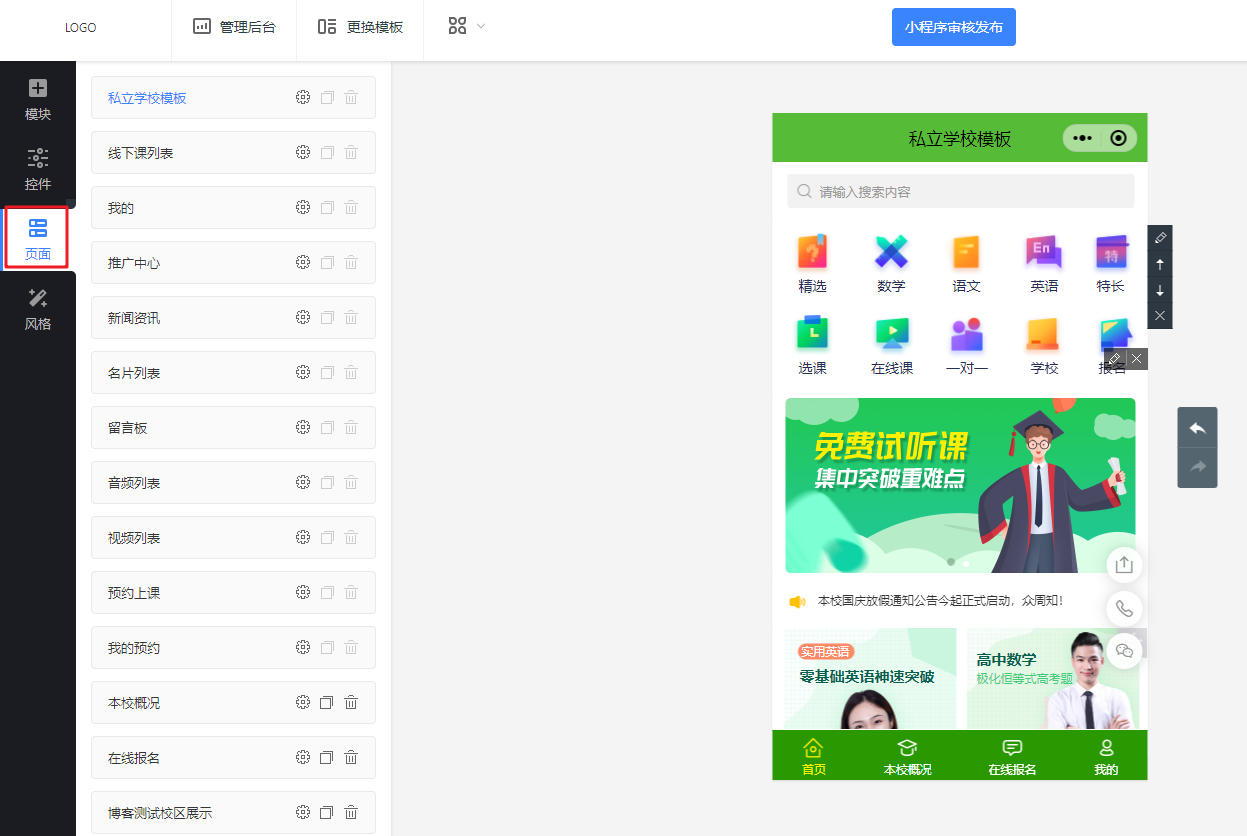
Task: Duplicate the 本校概况 page
Action: (x=327, y=702)
